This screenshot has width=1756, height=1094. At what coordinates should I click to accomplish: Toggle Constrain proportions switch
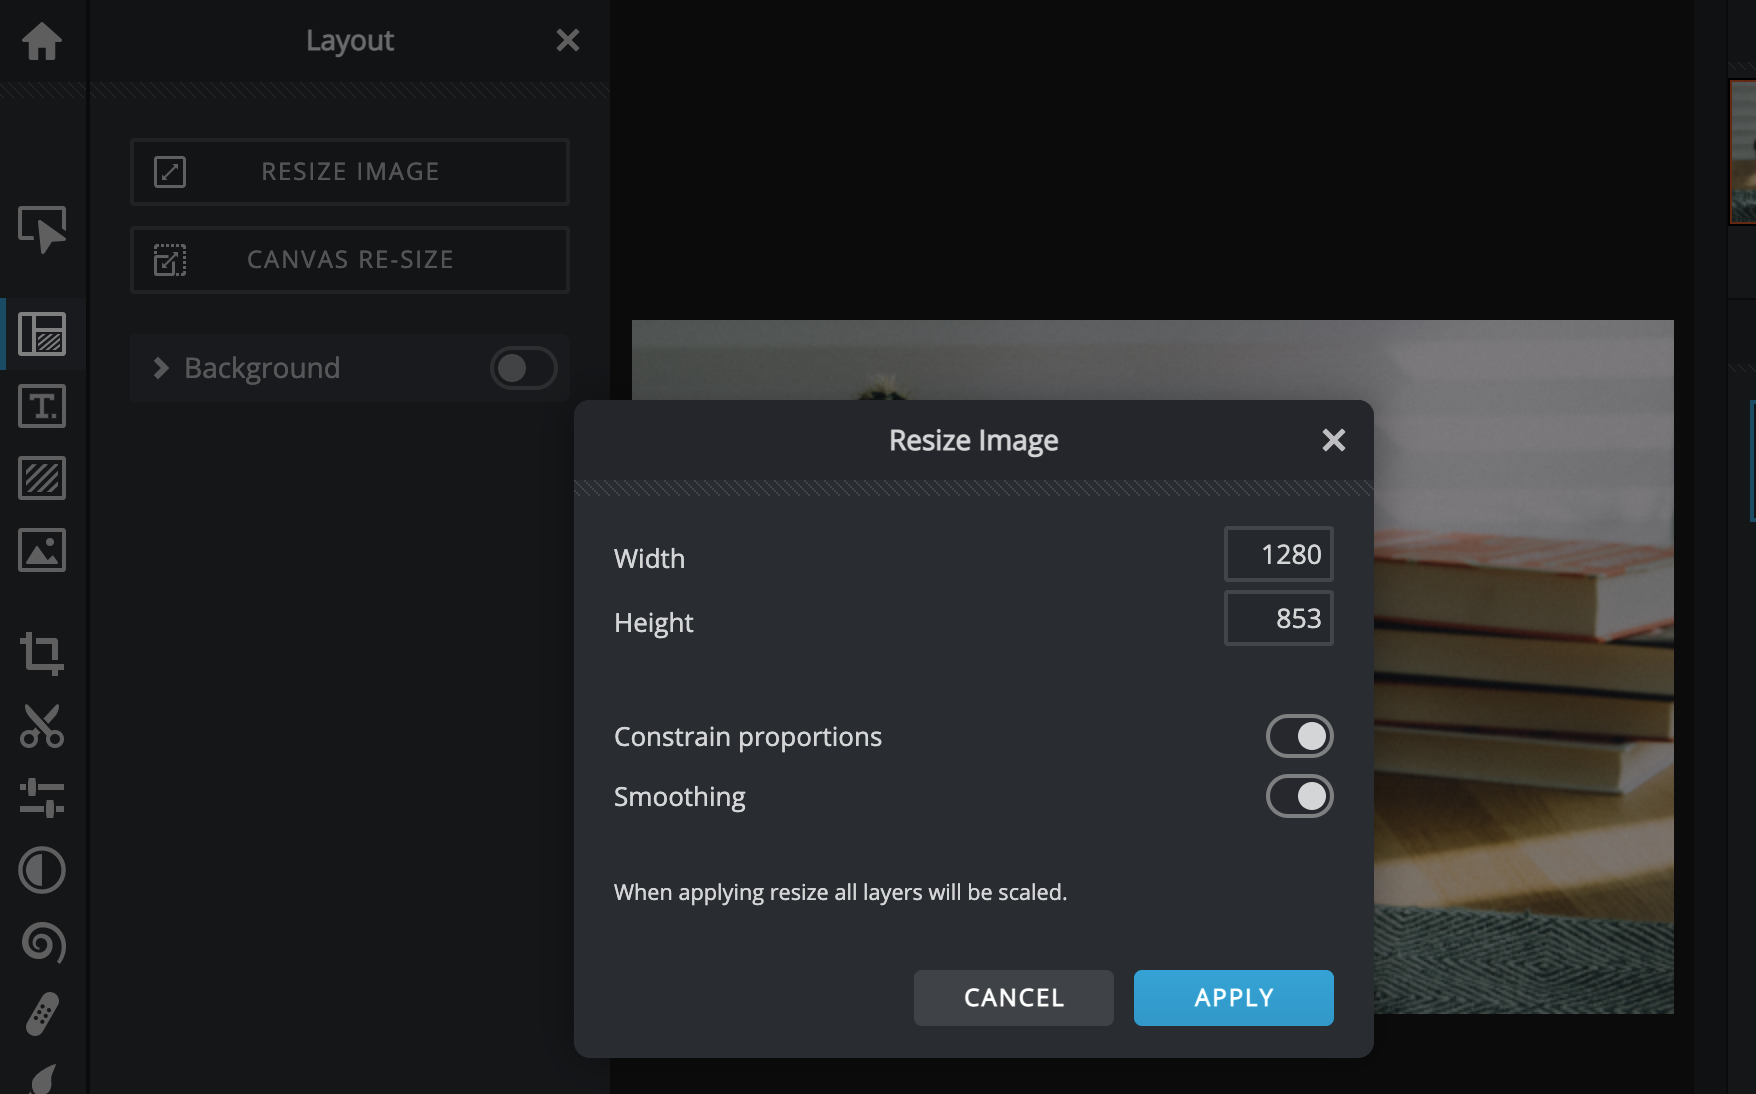[x=1299, y=737]
